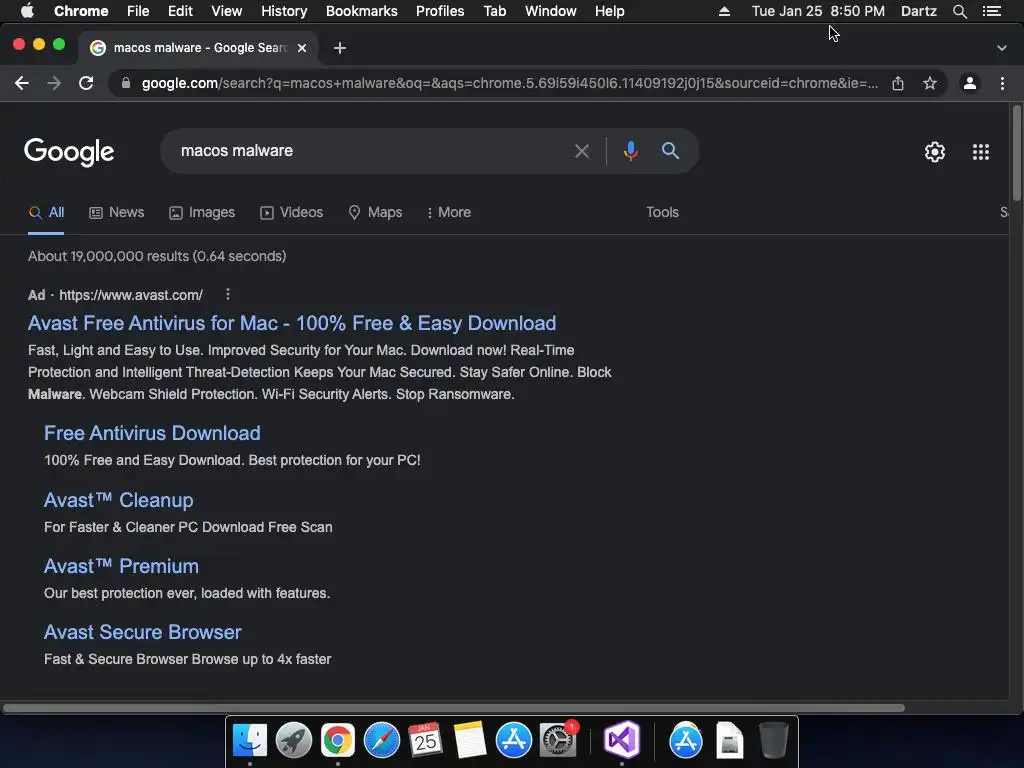Viewport: 1024px width, 768px height.
Task: Open the Profiles menu
Action: point(440,11)
